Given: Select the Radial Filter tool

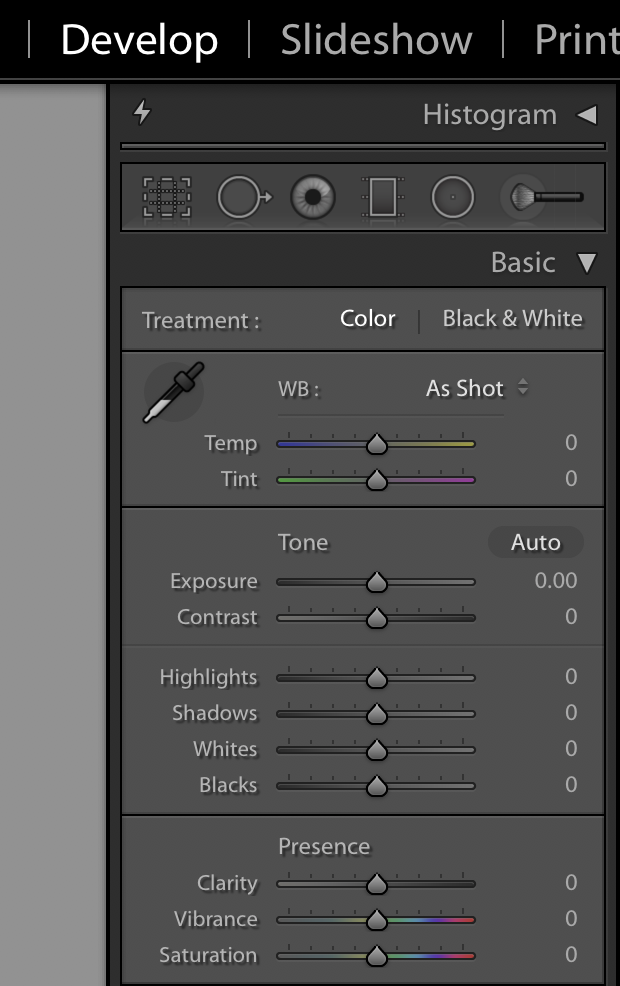Looking at the screenshot, I should 452,198.
